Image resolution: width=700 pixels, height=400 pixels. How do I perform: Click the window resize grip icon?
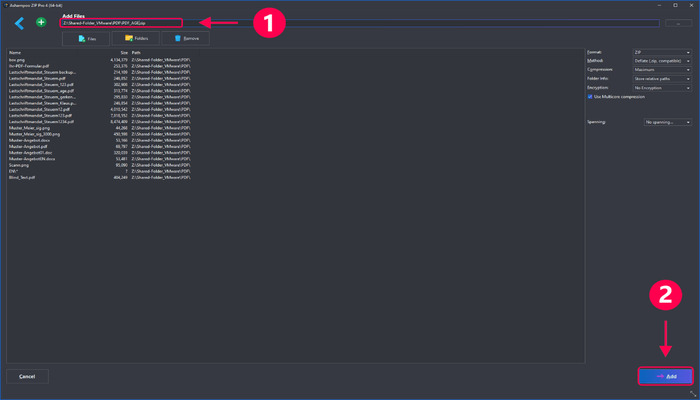693,392
